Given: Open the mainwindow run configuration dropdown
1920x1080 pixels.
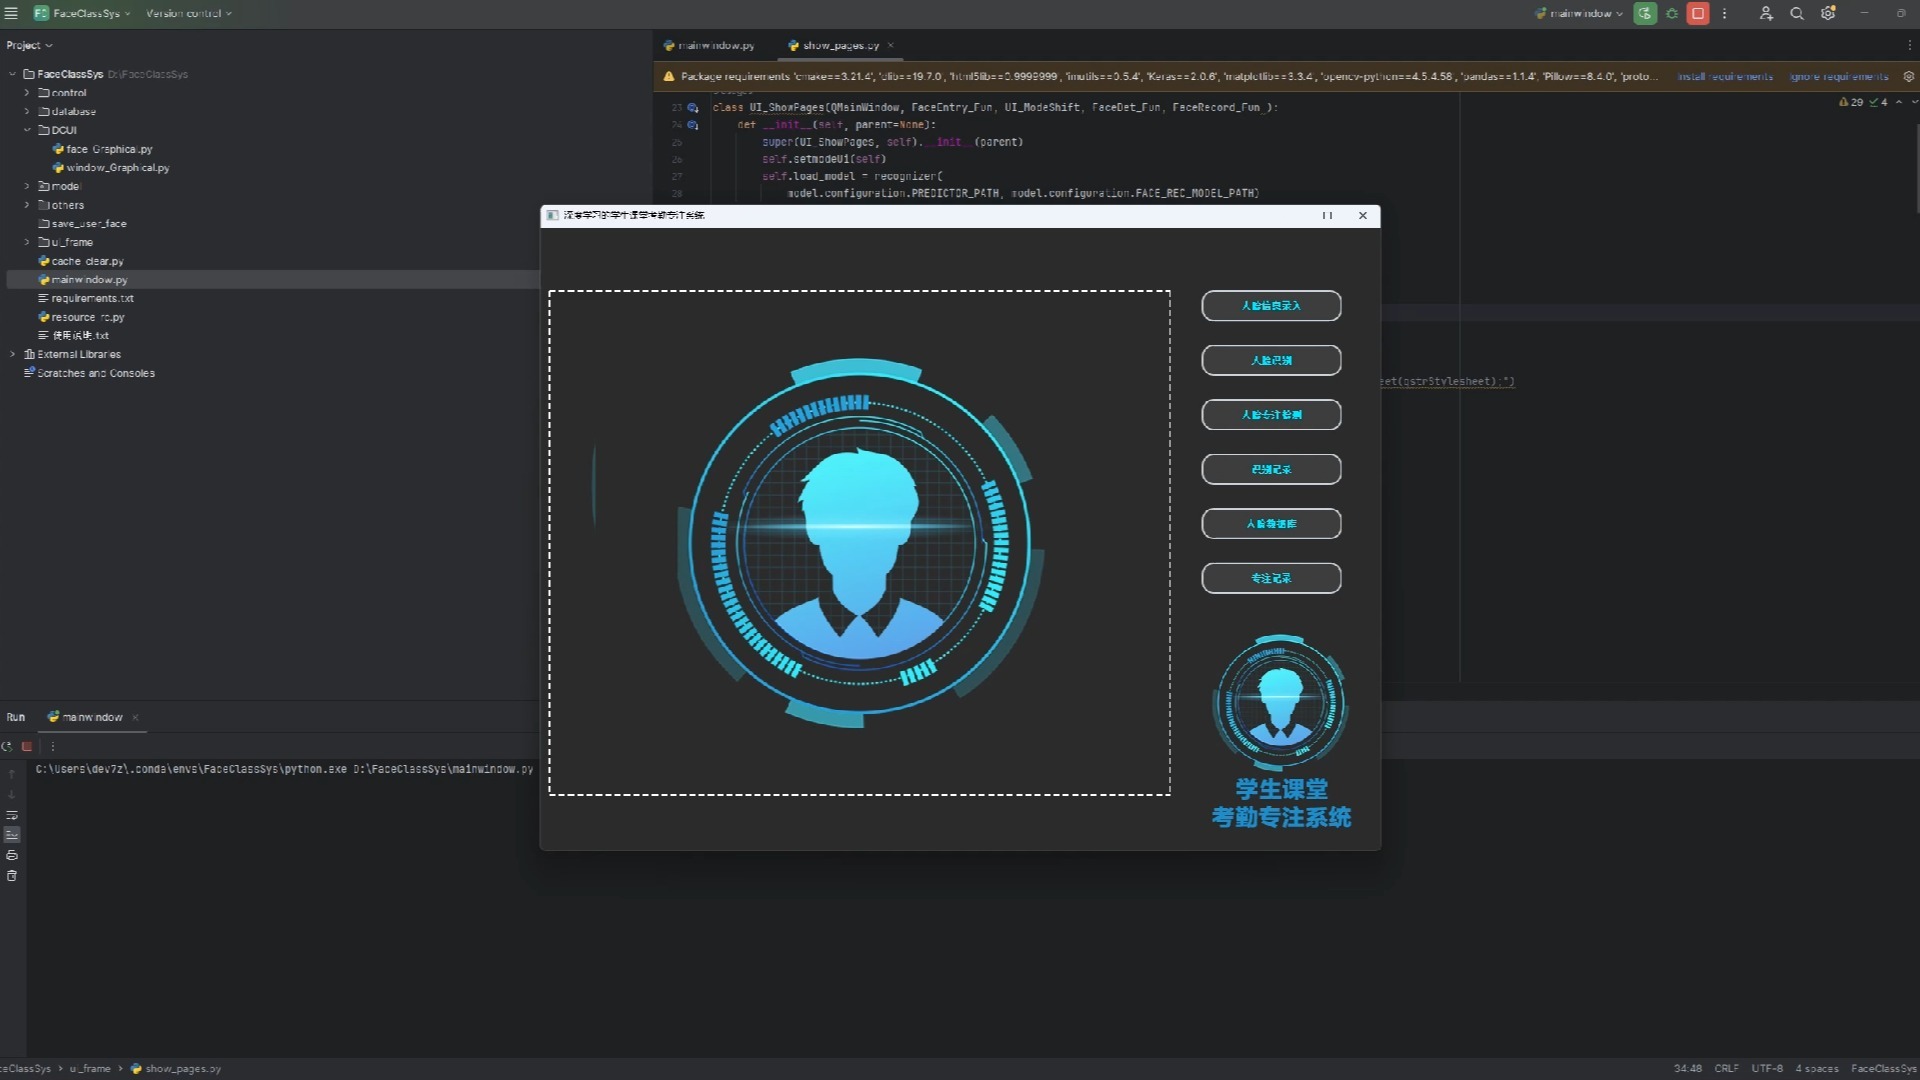Looking at the screenshot, I should coord(1580,14).
